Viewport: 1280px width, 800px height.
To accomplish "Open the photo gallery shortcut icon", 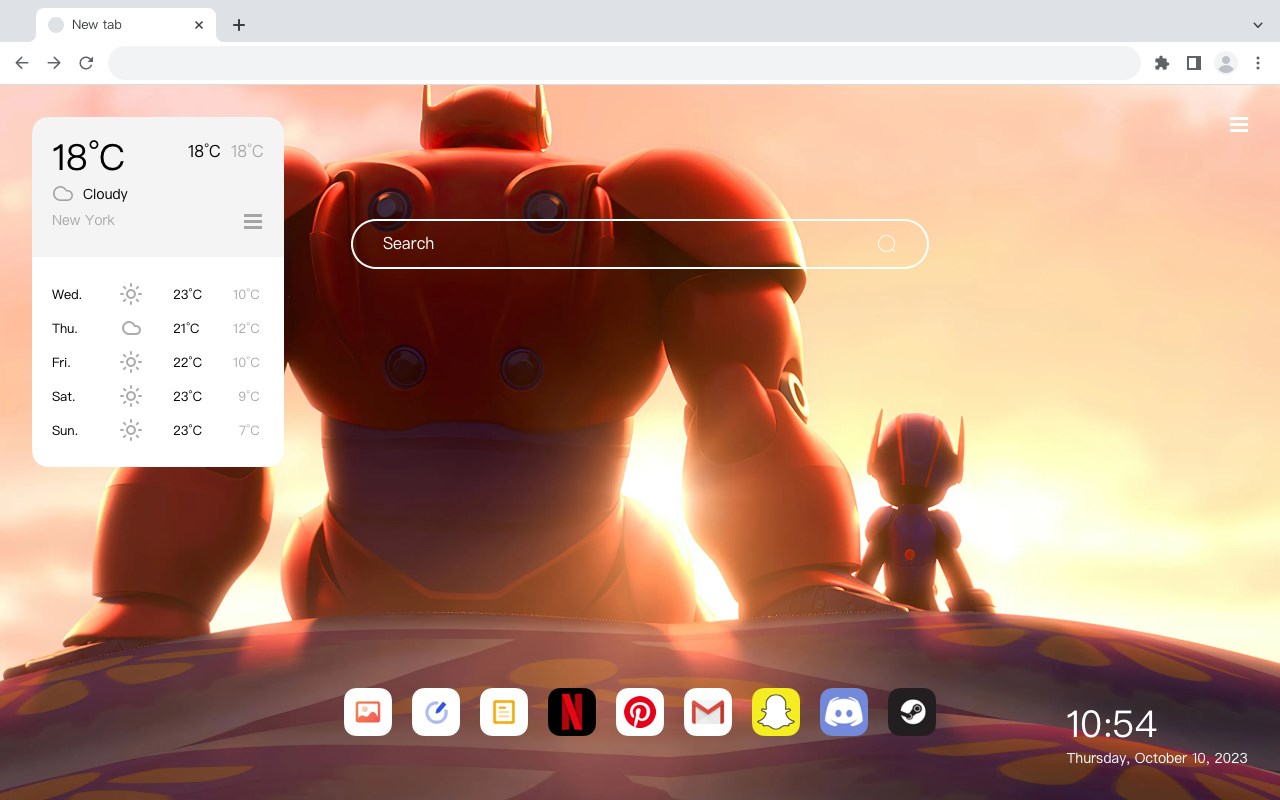I will pos(368,712).
